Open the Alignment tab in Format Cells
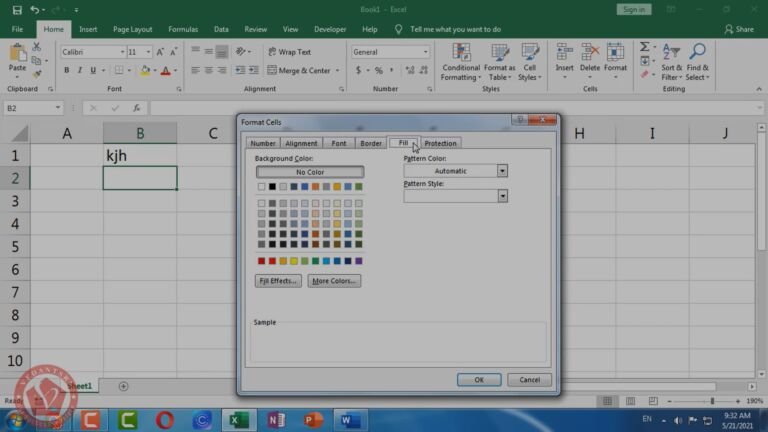The height and width of the screenshot is (432, 768). [301, 143]
